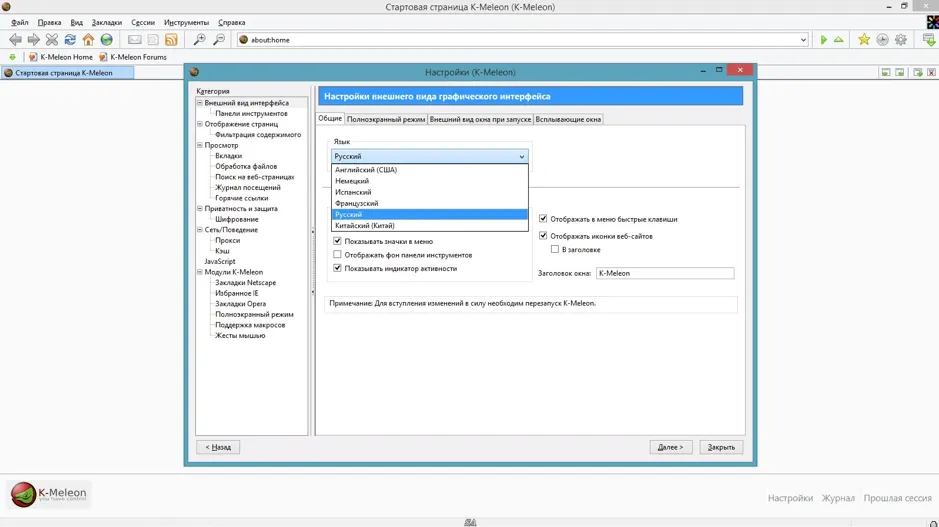
Task: Click the 'Журнал' link at bottom
Action: [x=838, y=498]
